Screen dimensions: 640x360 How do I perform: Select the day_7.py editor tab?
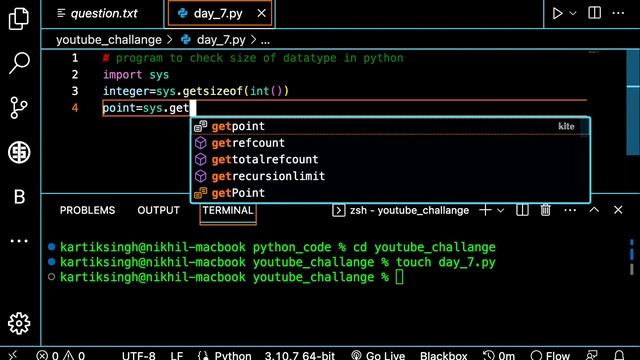220,13
